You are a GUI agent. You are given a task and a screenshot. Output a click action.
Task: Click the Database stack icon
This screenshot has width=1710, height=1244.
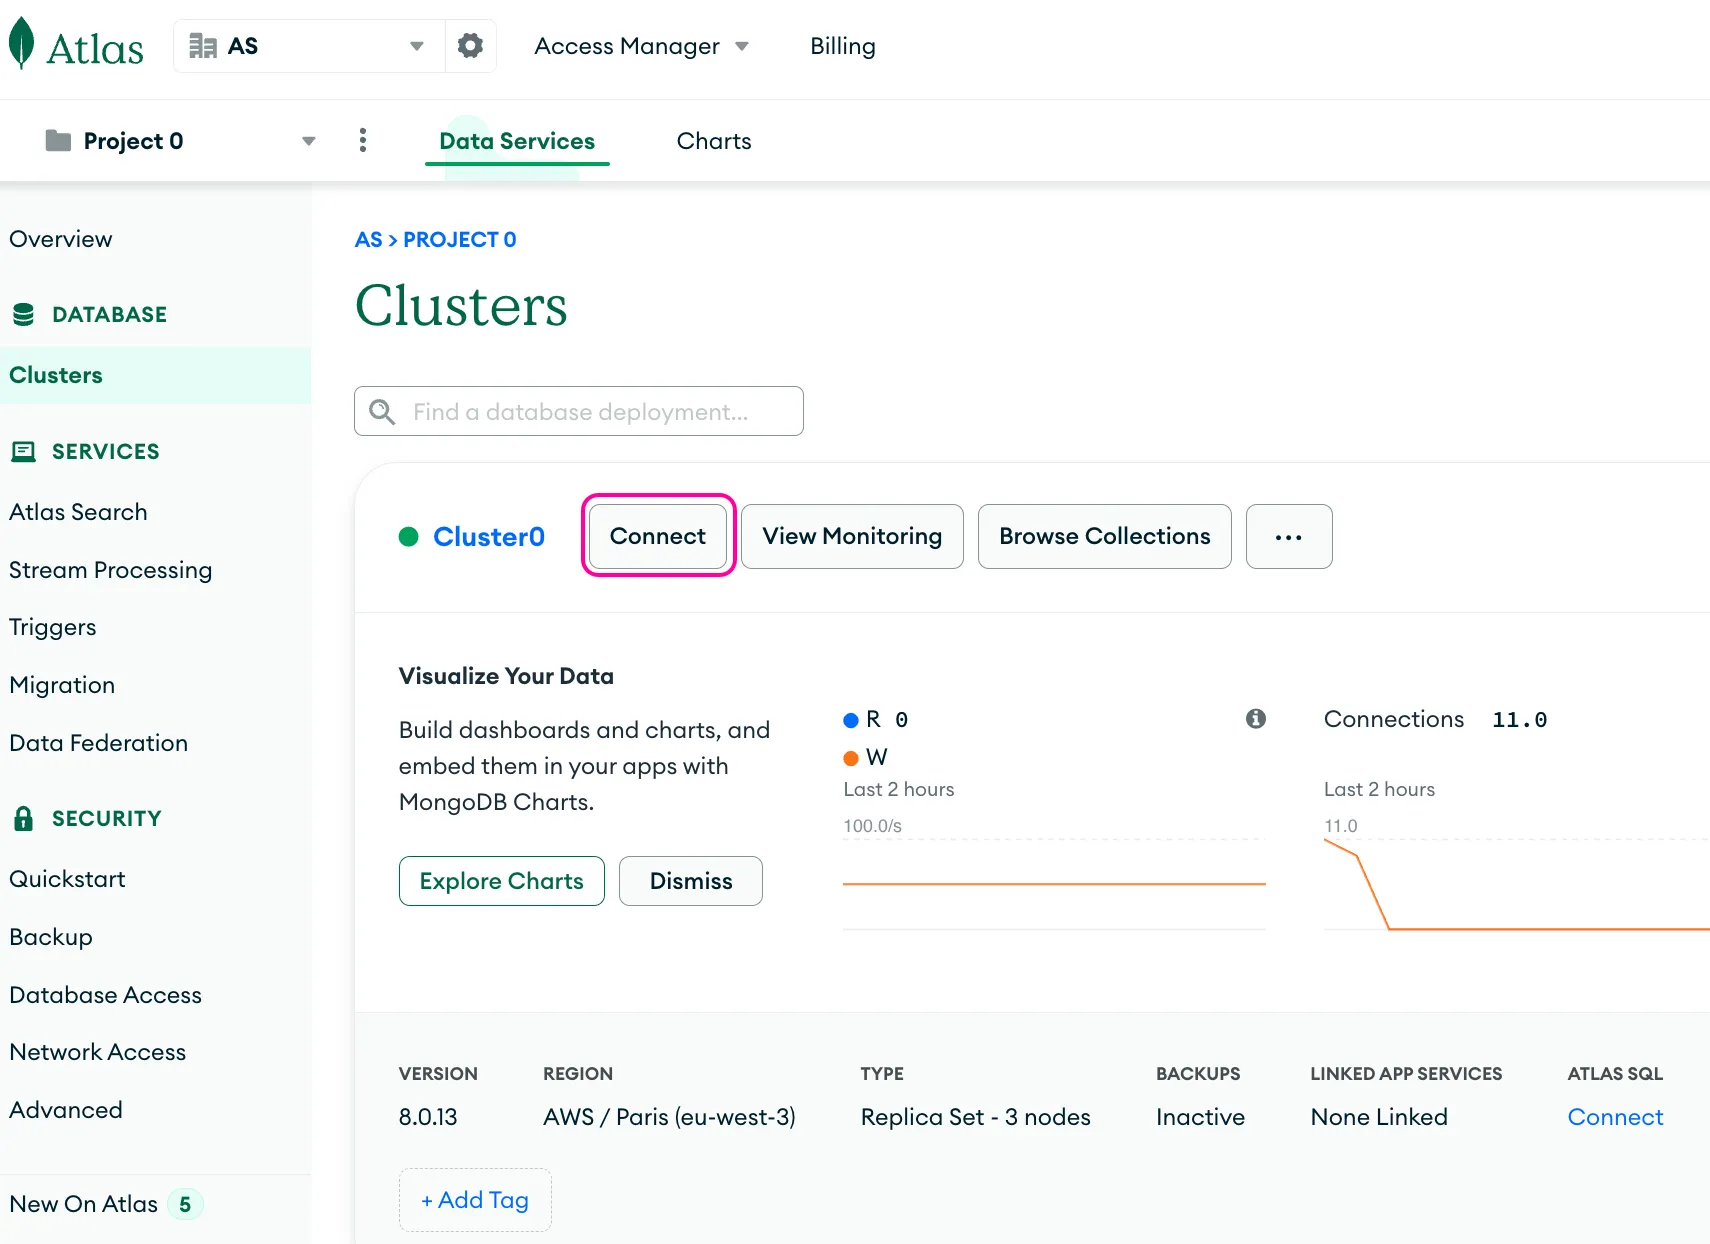pos(23,314)
